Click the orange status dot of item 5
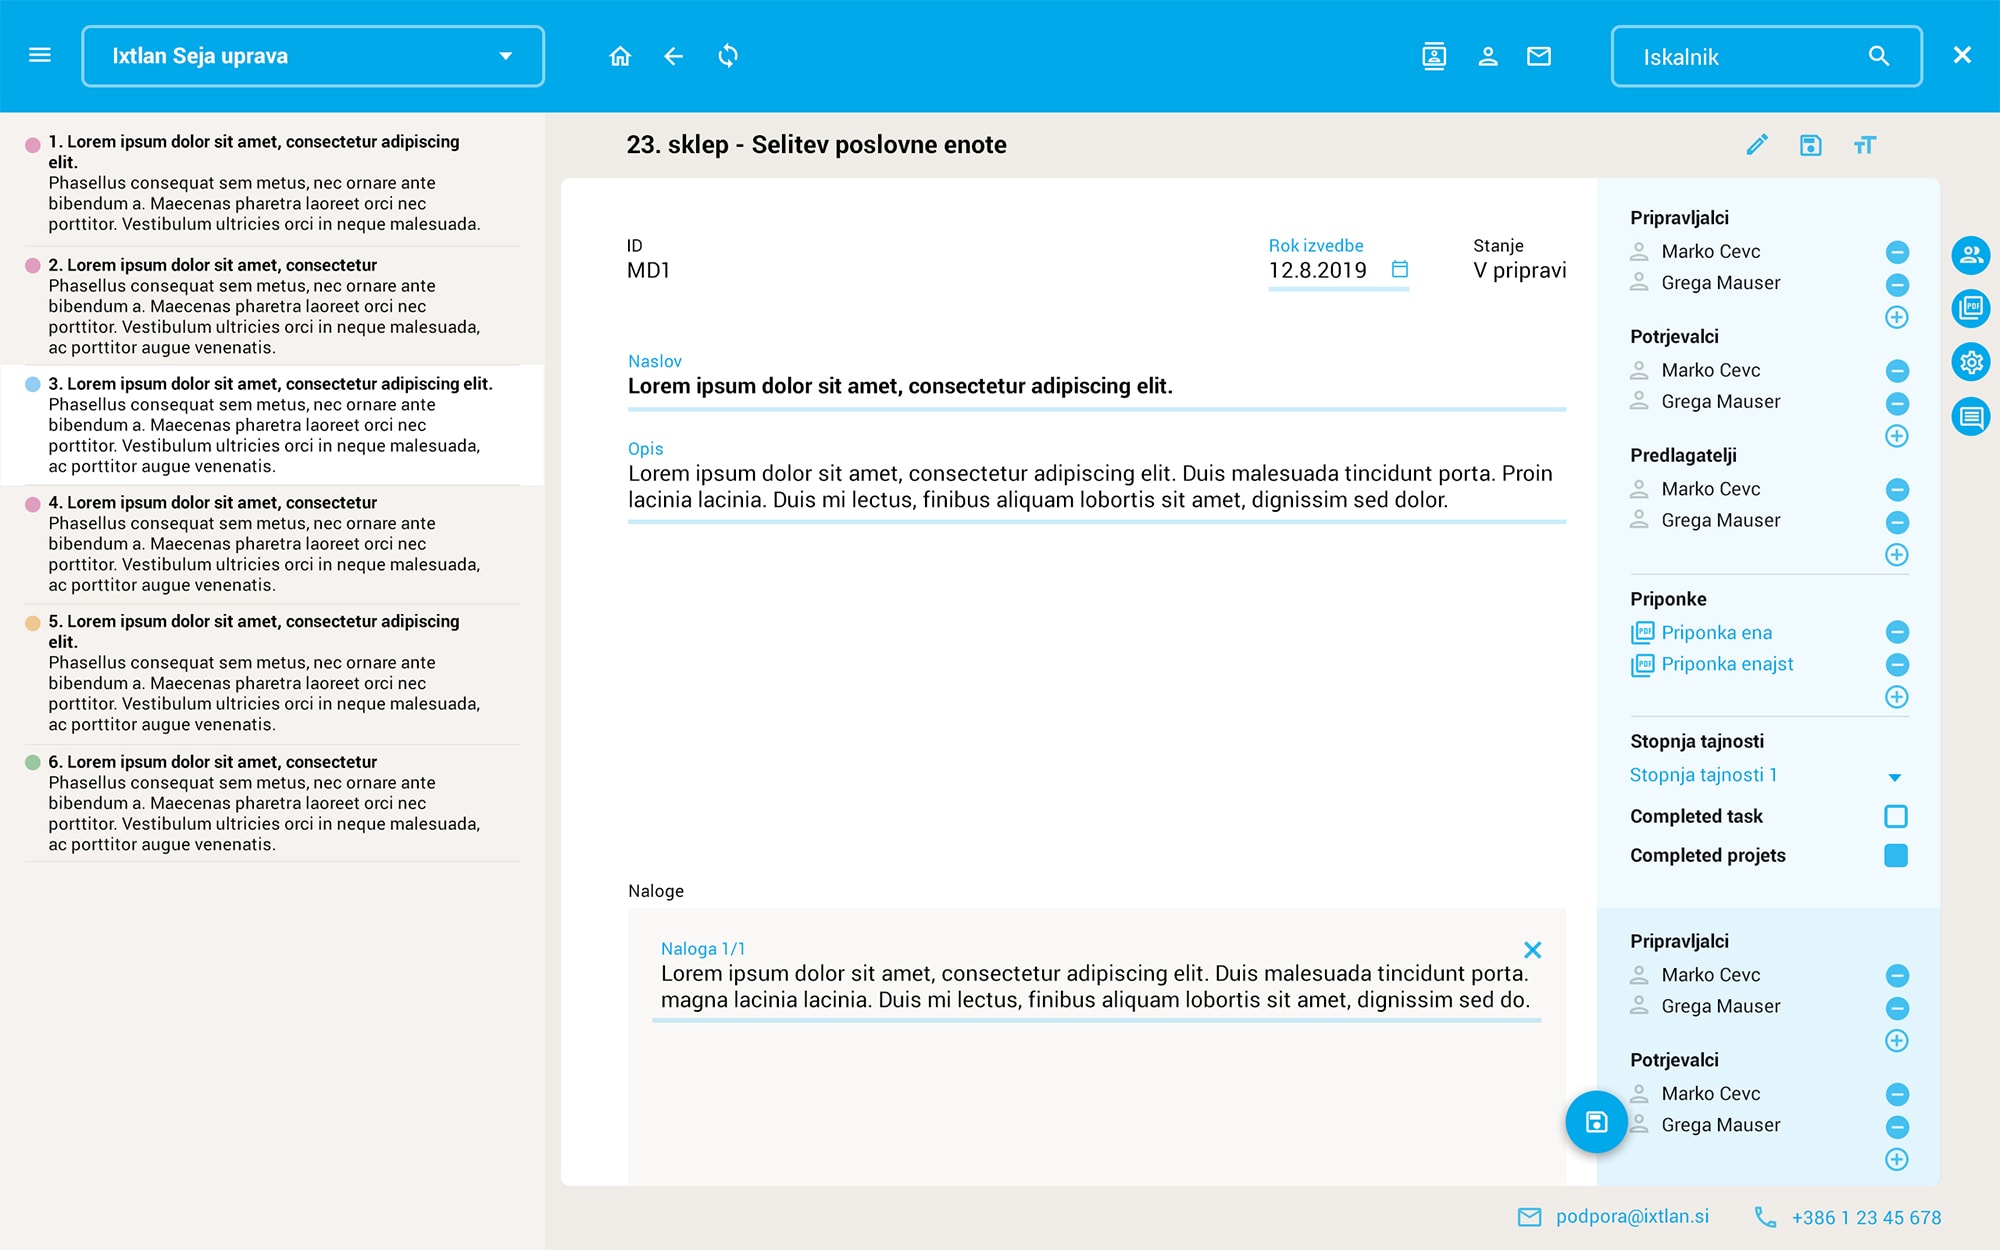This screenshot has height=1250, width=2000. click(32, 622)
